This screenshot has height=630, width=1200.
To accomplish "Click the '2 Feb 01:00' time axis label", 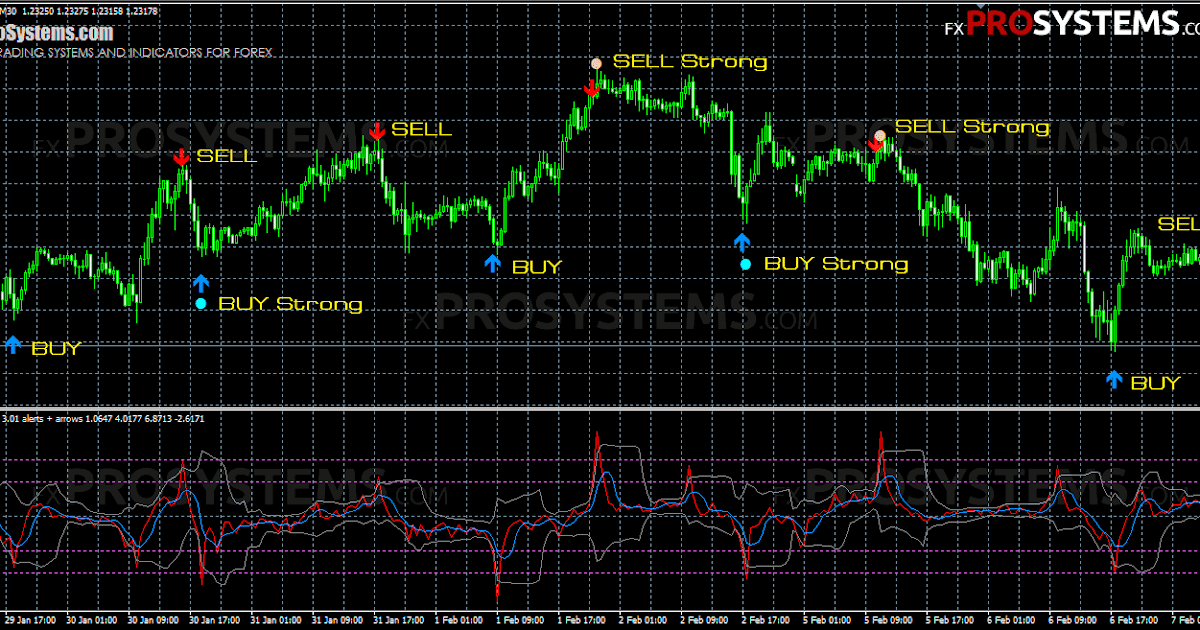I will (x=642, y=620).
